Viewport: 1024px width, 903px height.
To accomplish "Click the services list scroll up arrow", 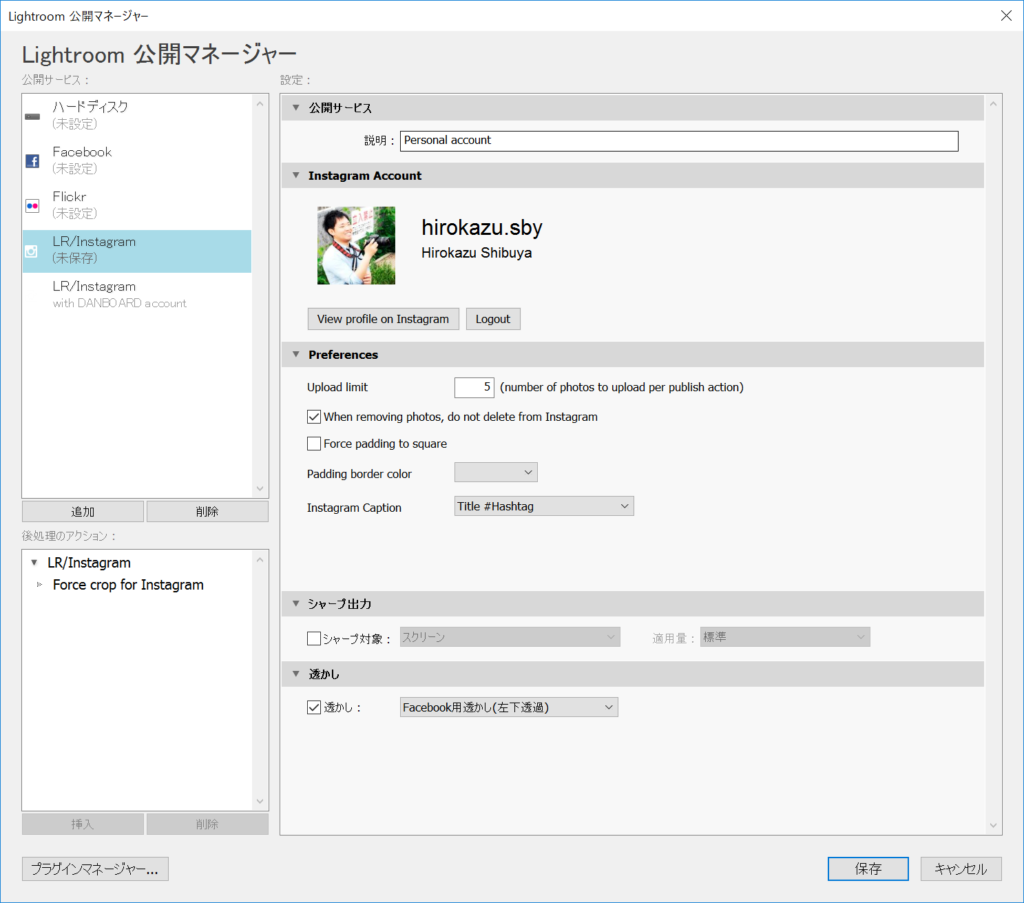I will (260, 104).
